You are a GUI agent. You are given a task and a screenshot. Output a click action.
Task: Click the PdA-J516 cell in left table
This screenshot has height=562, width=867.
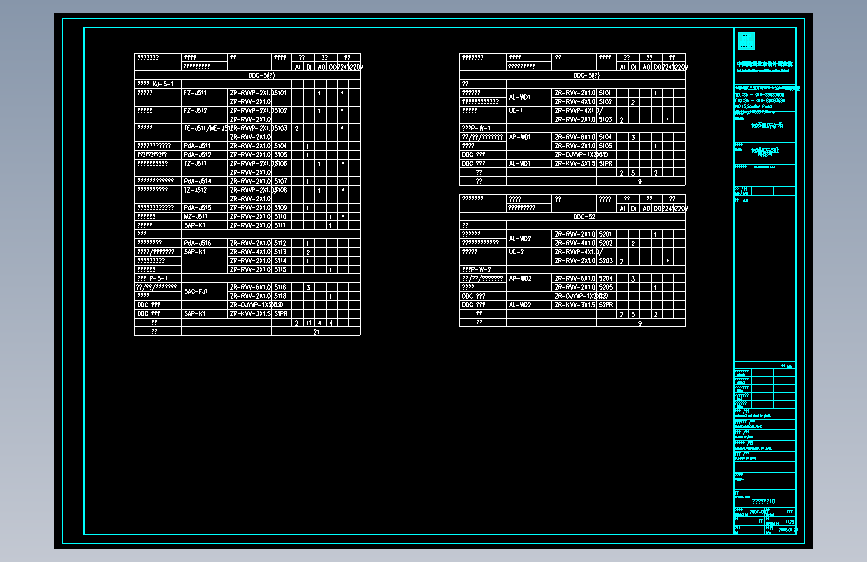pos(205,243)
